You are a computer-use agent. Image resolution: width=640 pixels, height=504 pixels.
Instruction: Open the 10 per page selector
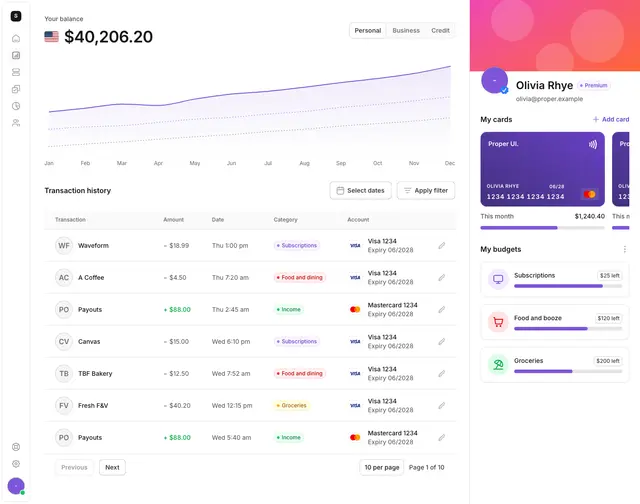pyautogui.click(x=382, y=468)
